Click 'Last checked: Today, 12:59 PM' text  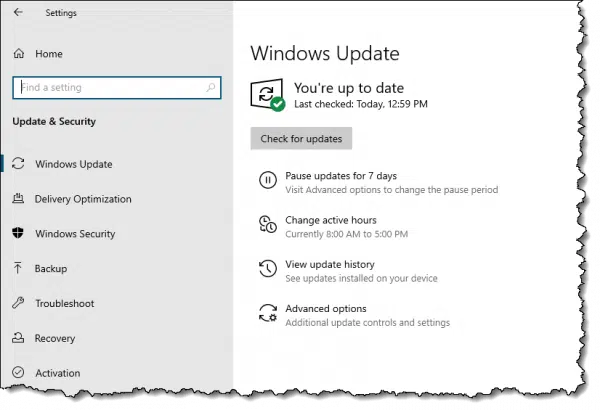tap(361, 104)
